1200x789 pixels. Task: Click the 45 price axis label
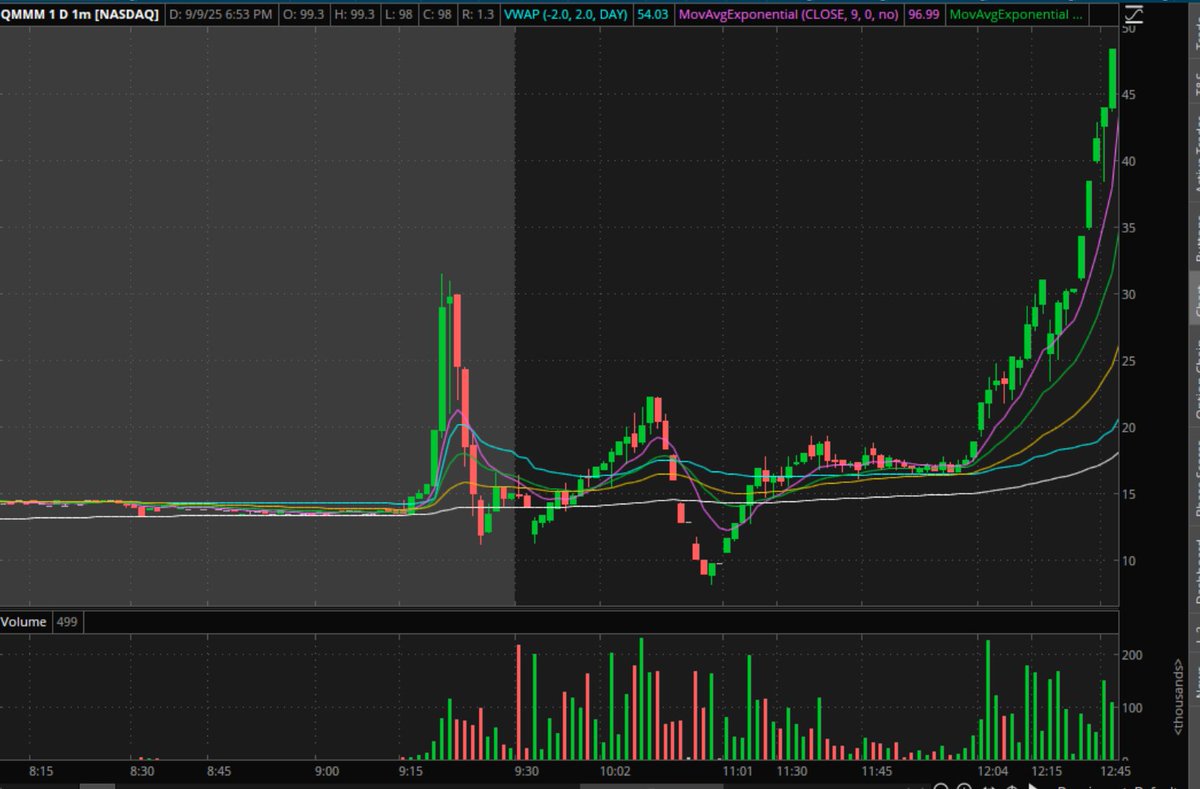coord(1127,95)
